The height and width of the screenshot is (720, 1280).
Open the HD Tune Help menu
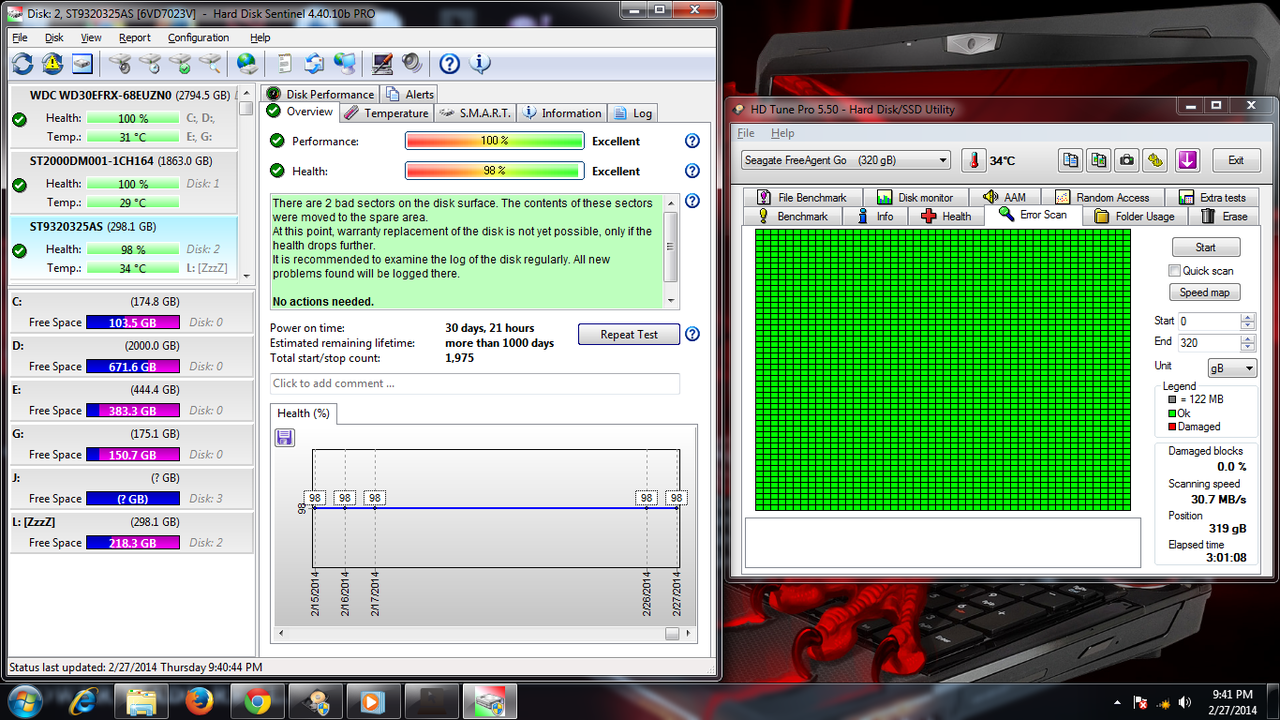783,133
